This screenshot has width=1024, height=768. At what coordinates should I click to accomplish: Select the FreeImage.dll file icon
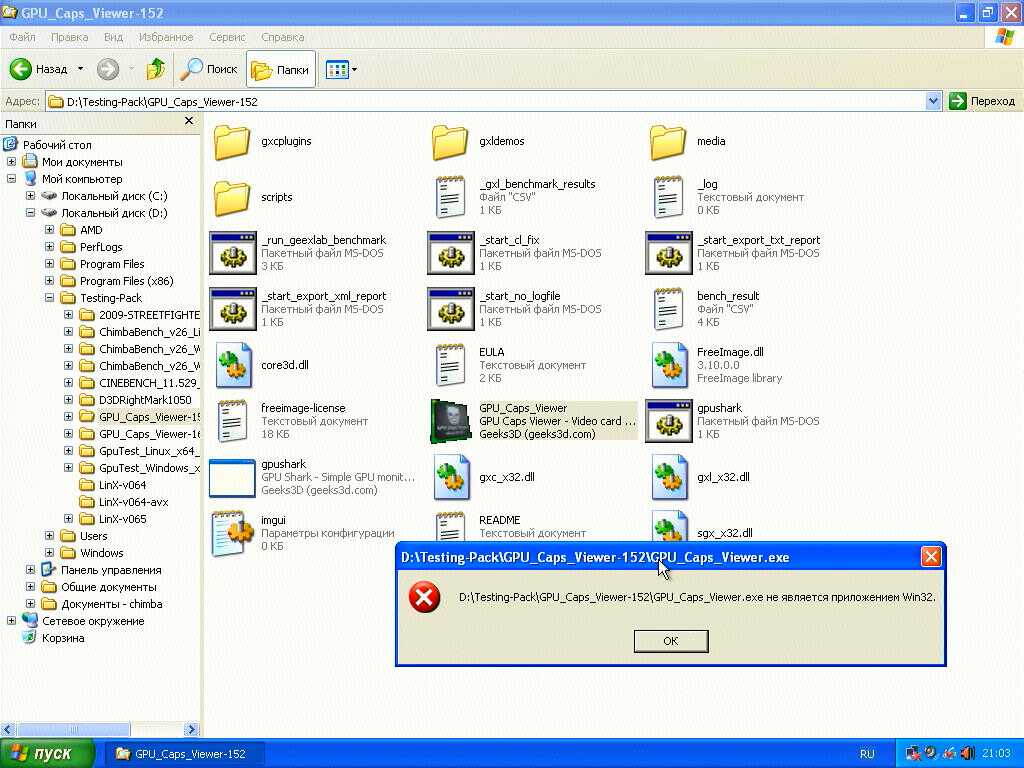[669, 366]
